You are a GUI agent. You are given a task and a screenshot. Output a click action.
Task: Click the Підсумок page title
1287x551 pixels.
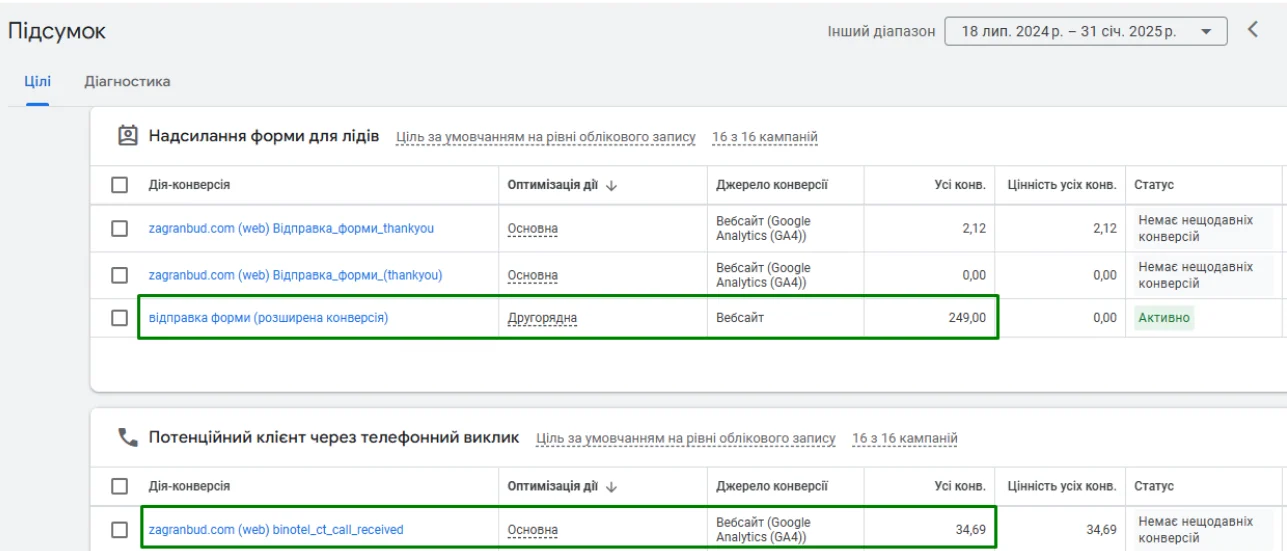pos(57,31)
